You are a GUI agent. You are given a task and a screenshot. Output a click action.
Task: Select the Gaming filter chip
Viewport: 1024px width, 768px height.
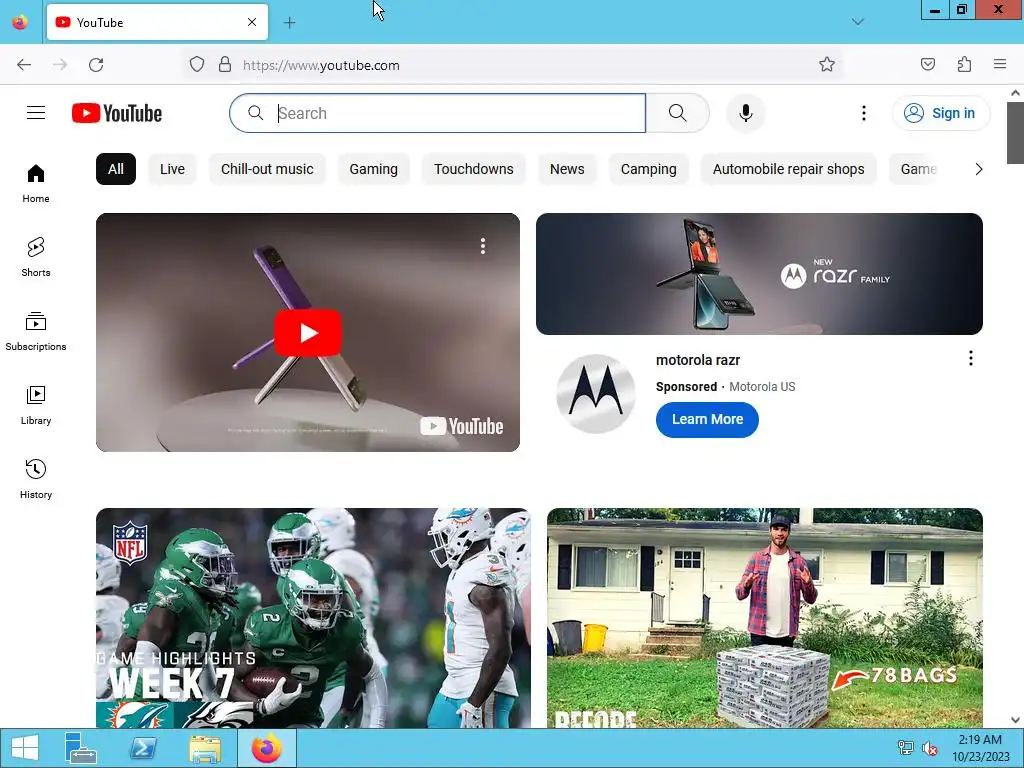tap(374, 169)
